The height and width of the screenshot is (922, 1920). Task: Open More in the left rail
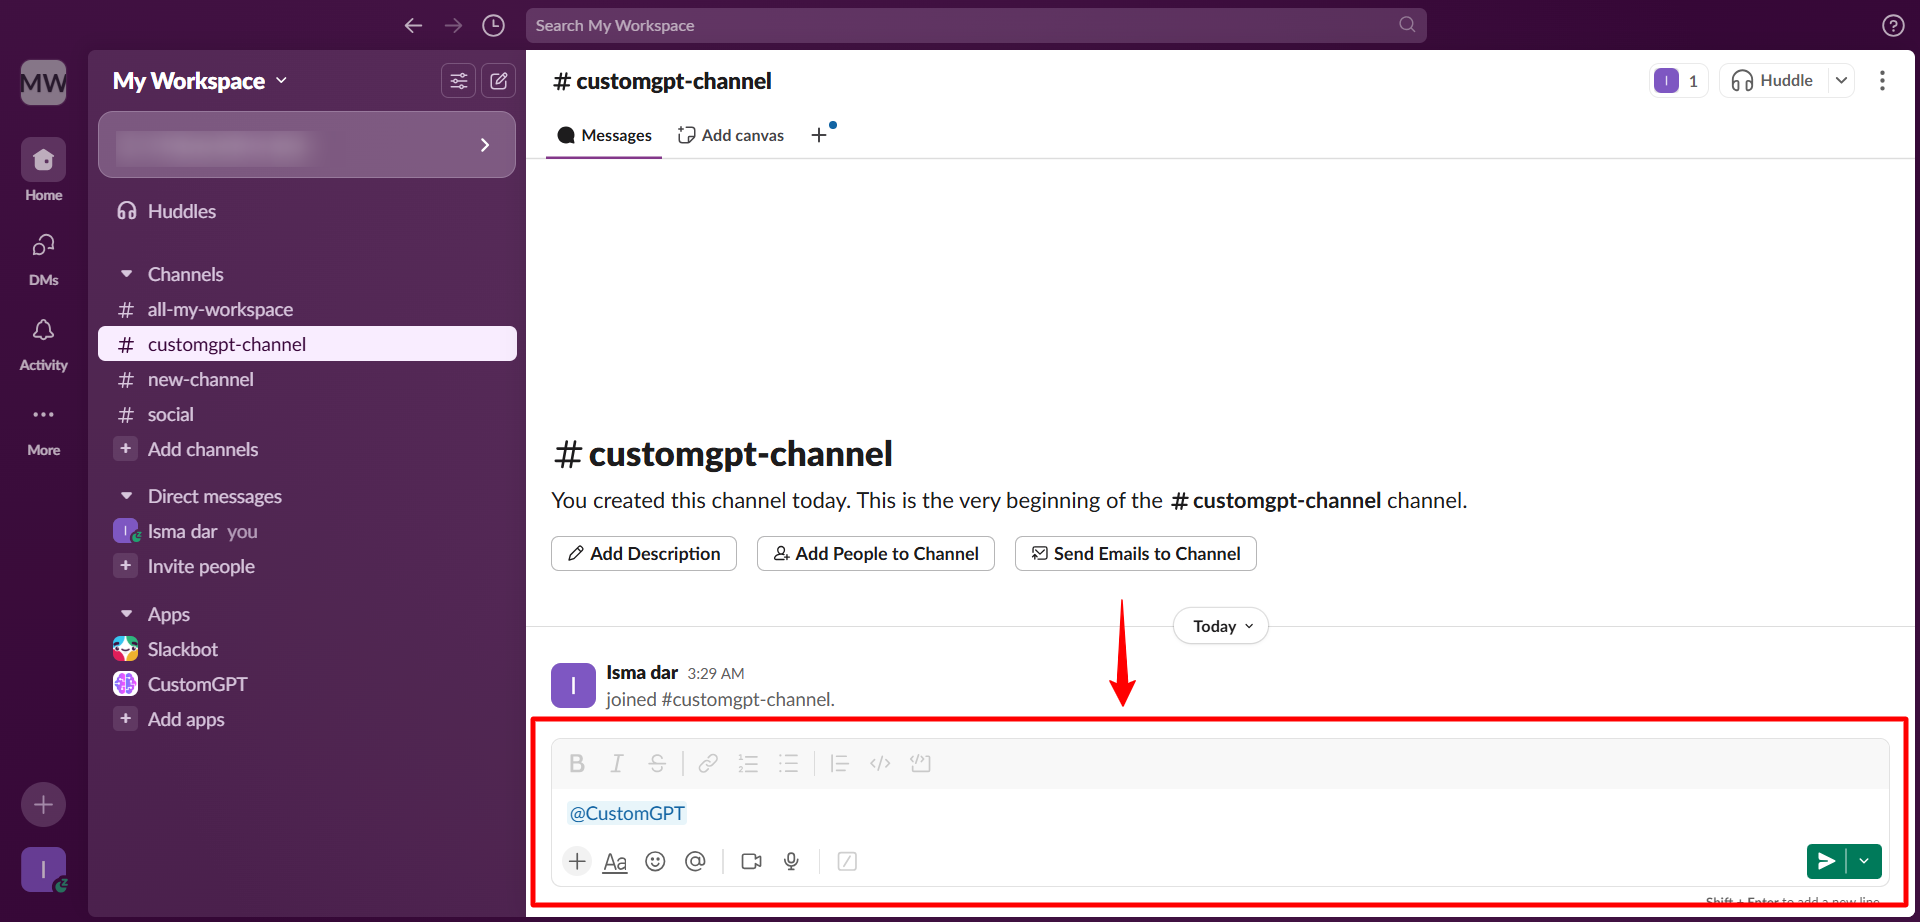pos(43,428)
